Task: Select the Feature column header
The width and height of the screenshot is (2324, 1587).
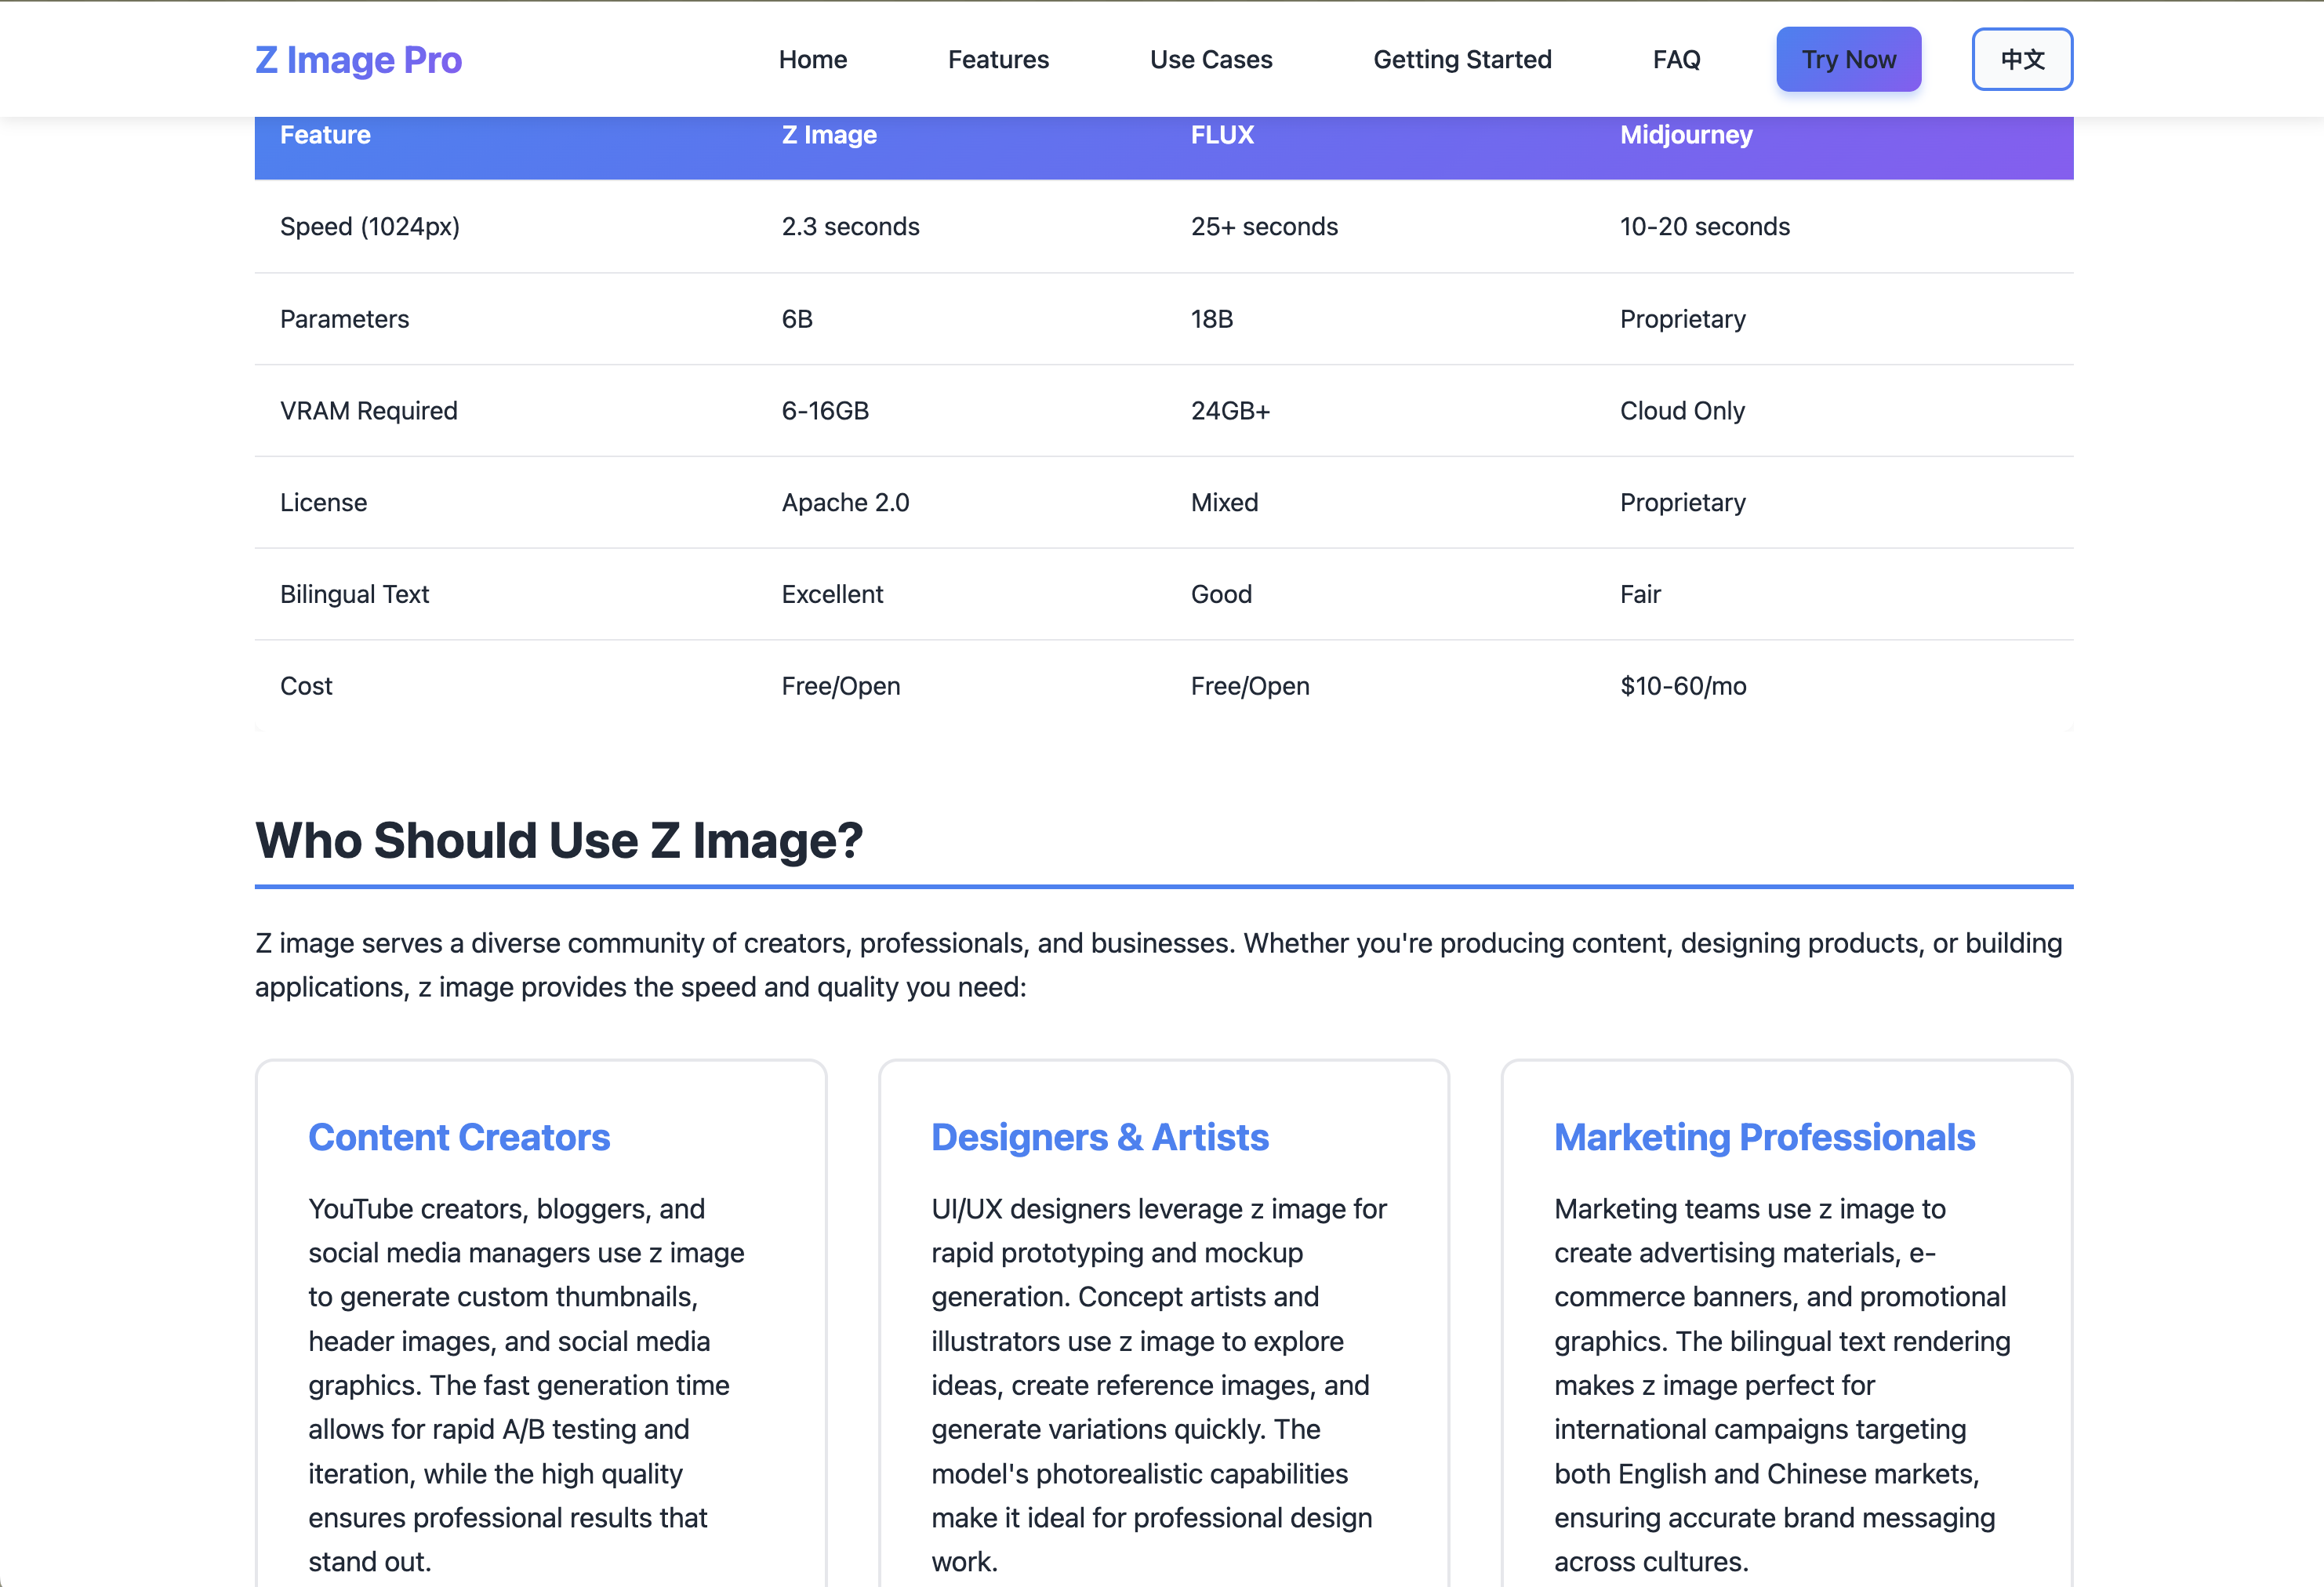Action: [x=324, y=134]
